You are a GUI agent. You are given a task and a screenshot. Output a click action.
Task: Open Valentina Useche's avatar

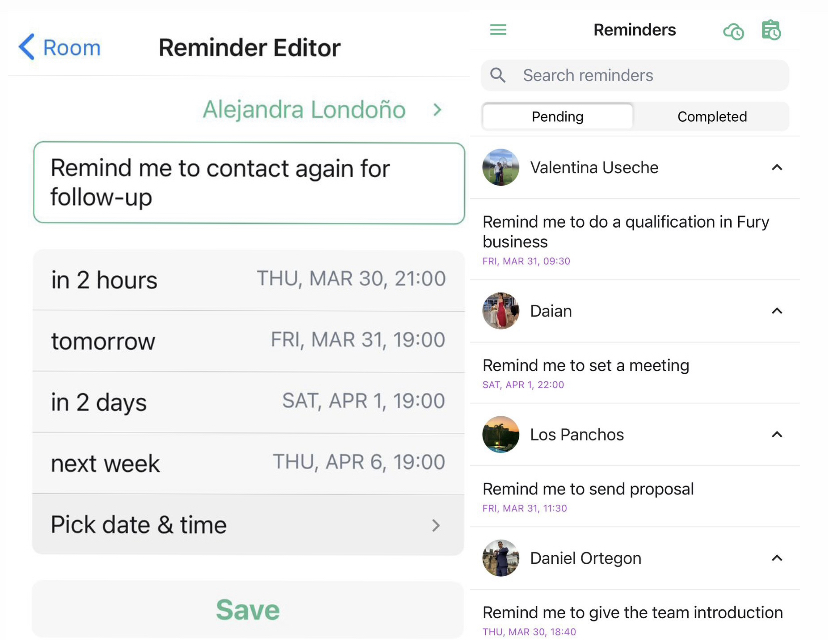500,167
